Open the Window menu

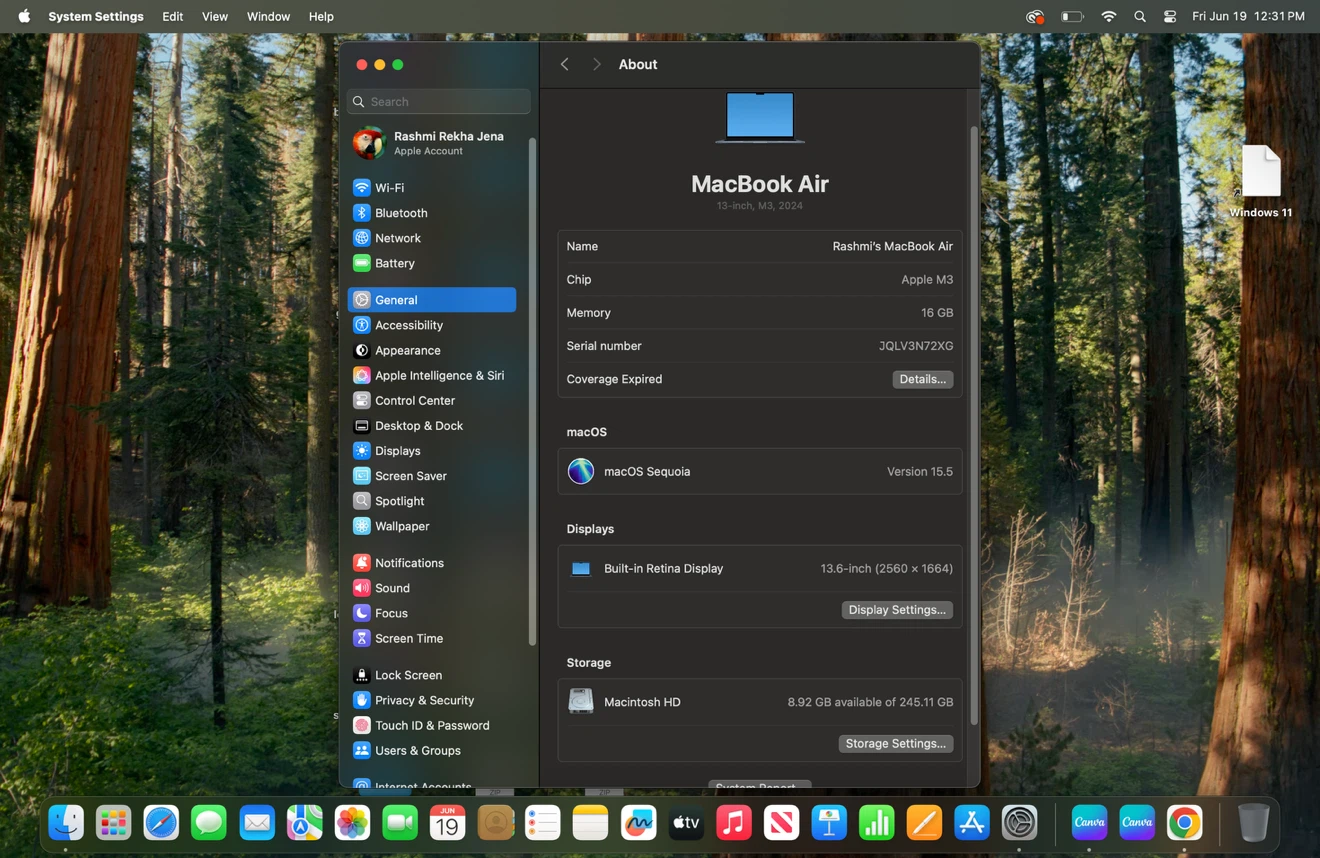pyautogui.click(x=268, y=16)
